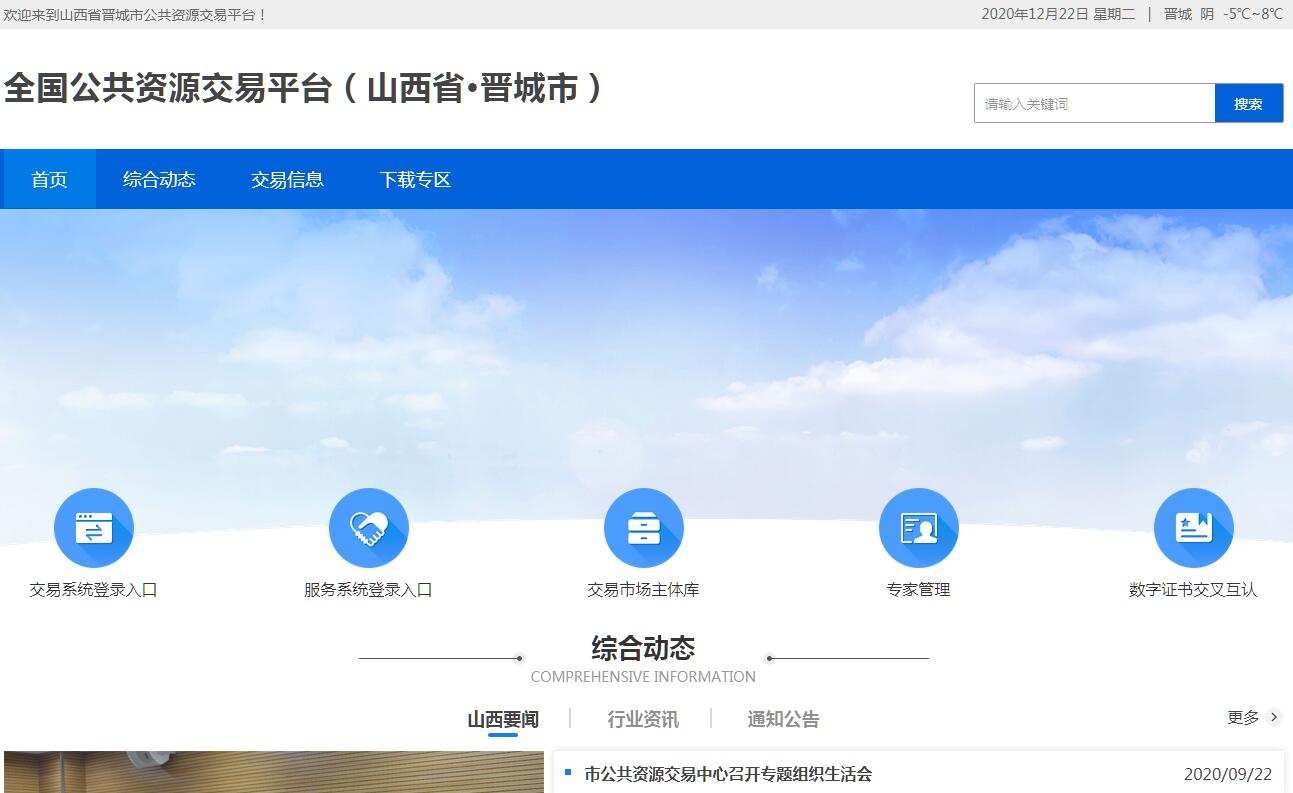Open the 下载专区 navigation item
Image resolution: width=1293 pixels, height=793 pixels.
[x=415, y=180]
